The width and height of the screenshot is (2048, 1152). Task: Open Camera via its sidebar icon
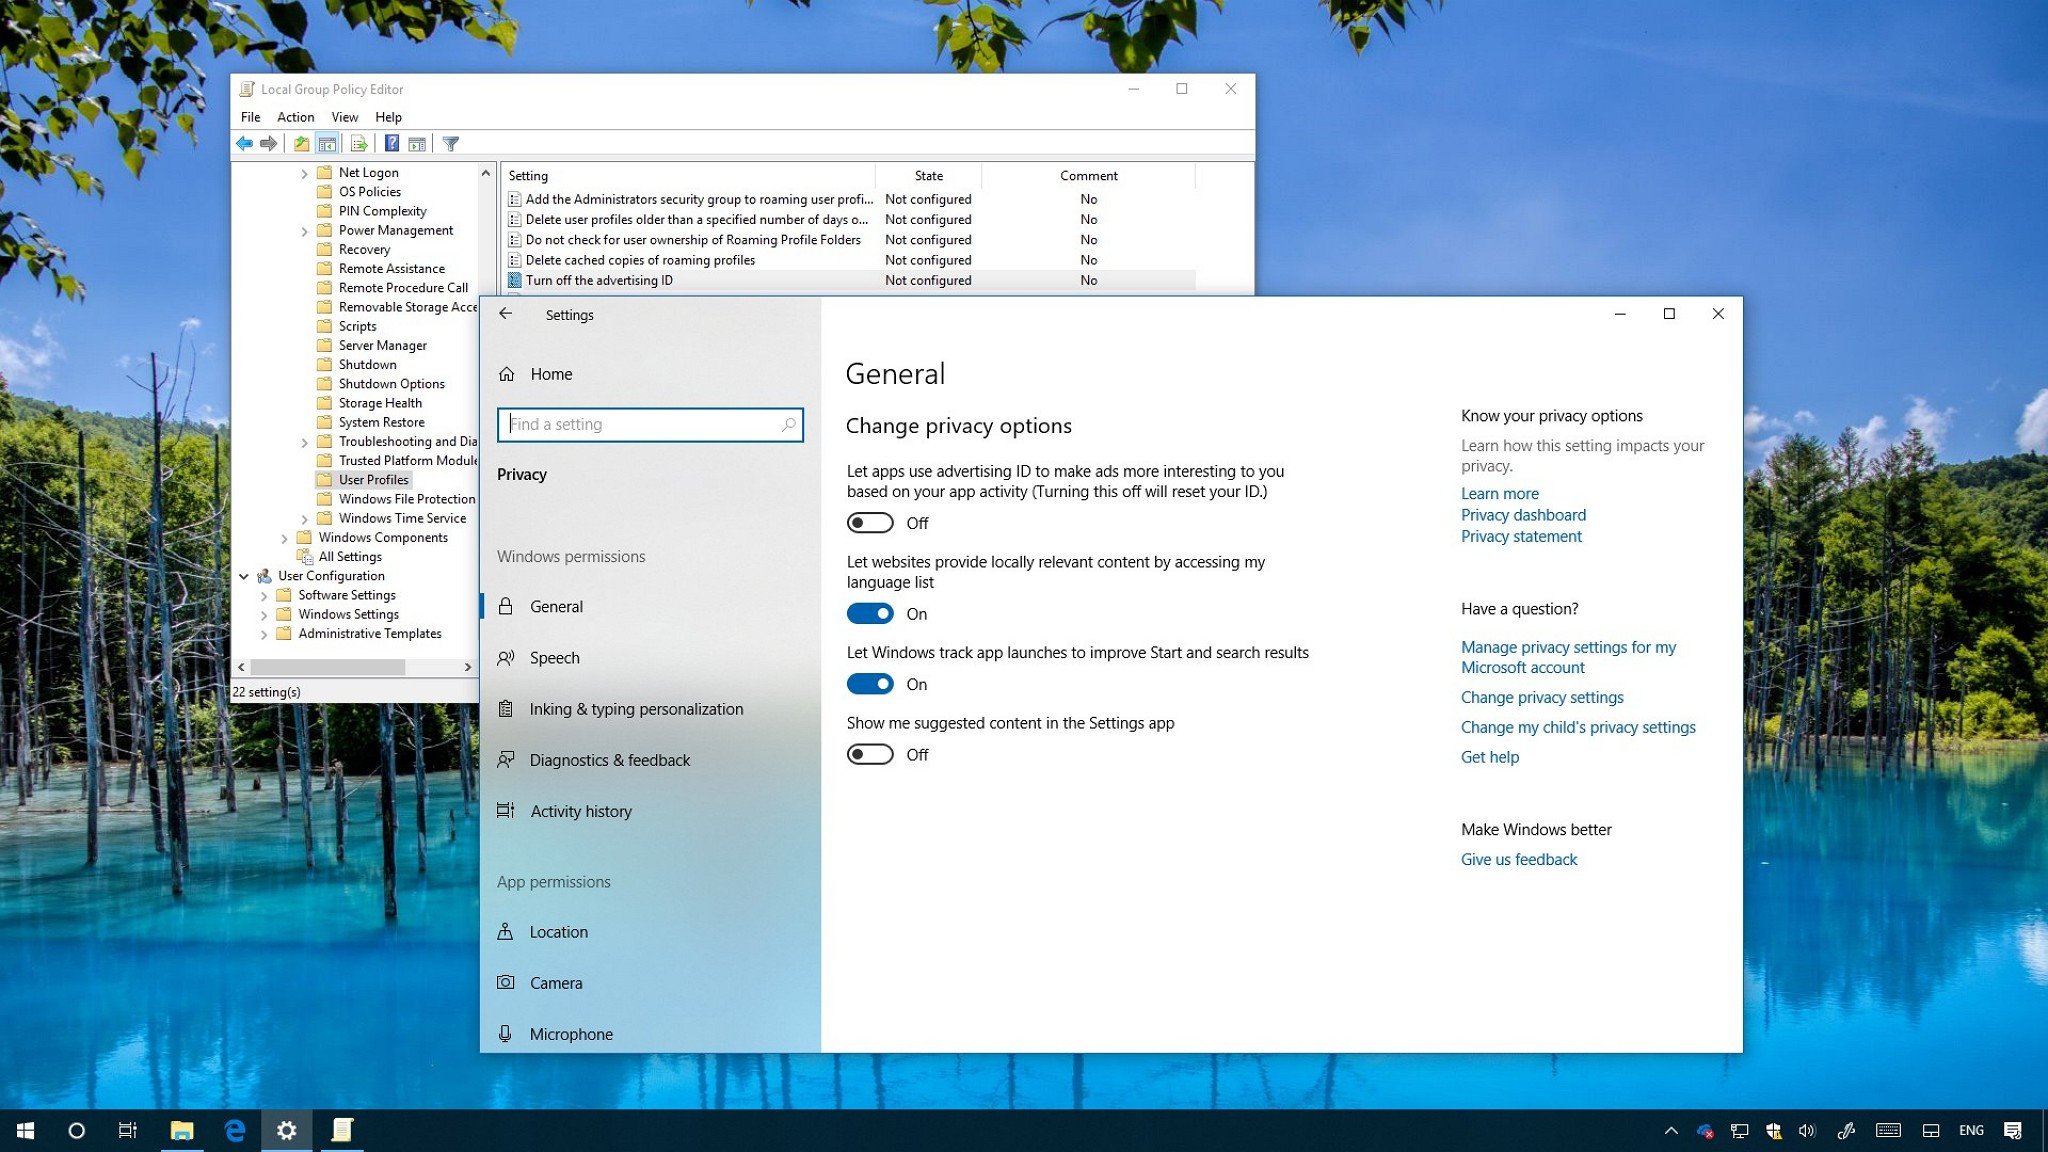pyautogui.click(x=506, y=983)
